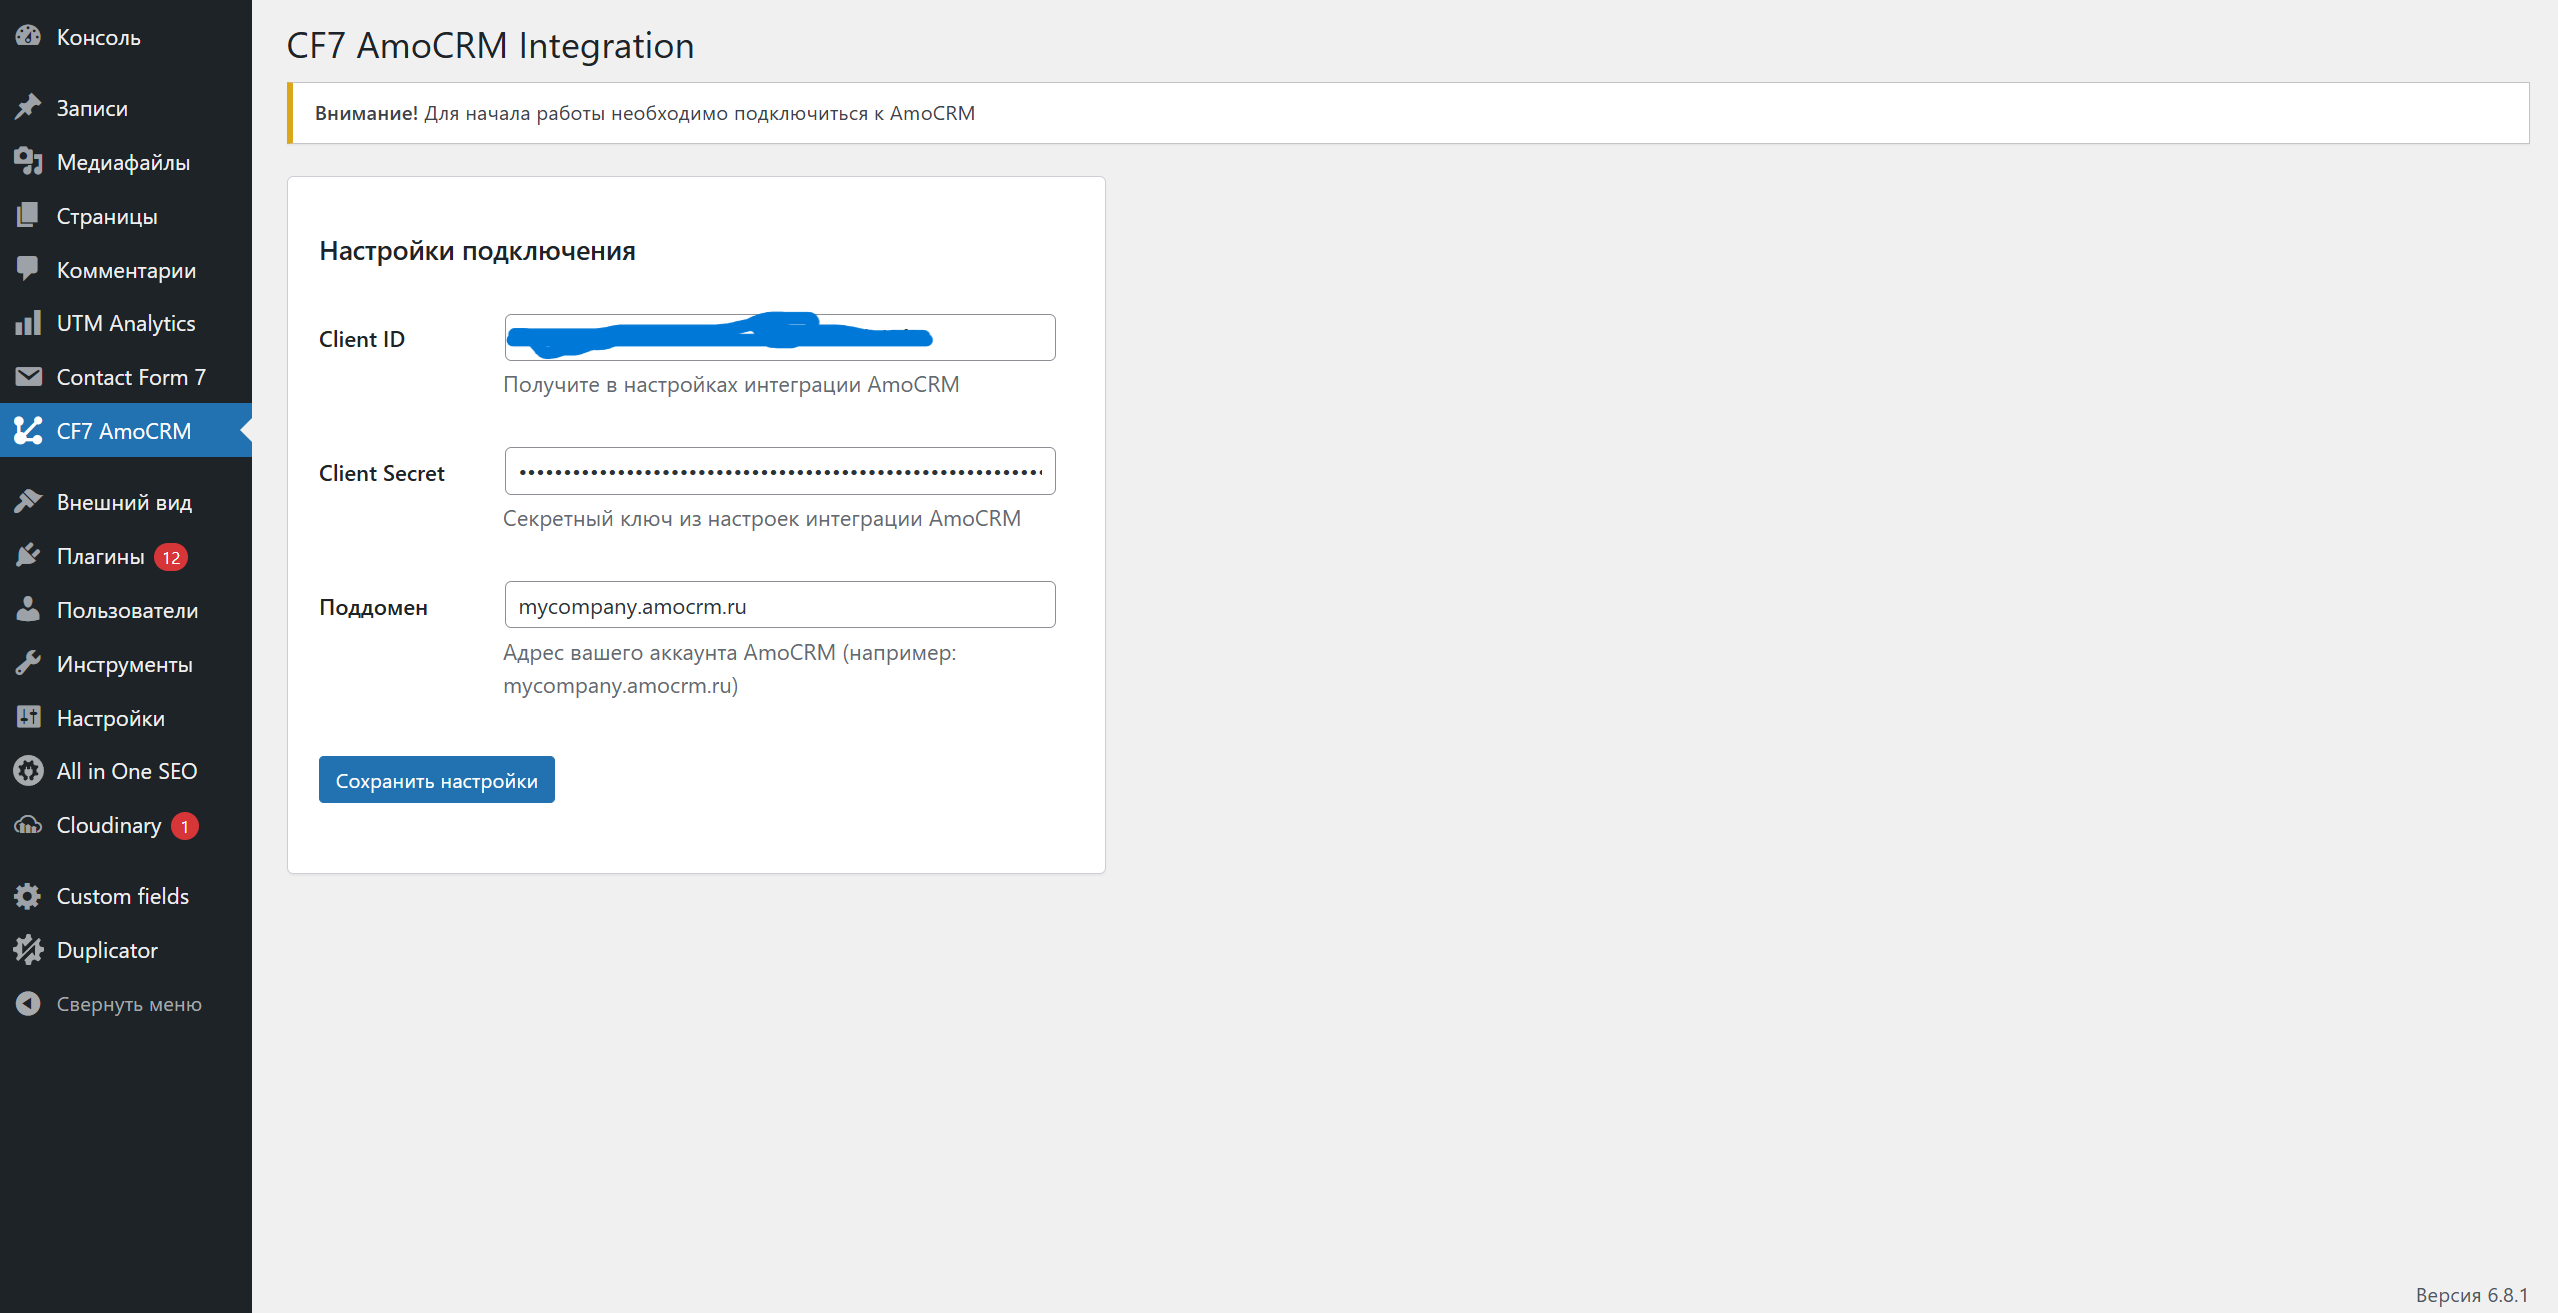Open the Настройки menu item
The height and width of the screenshot is (1313, 2558).
tap(126, 718)
